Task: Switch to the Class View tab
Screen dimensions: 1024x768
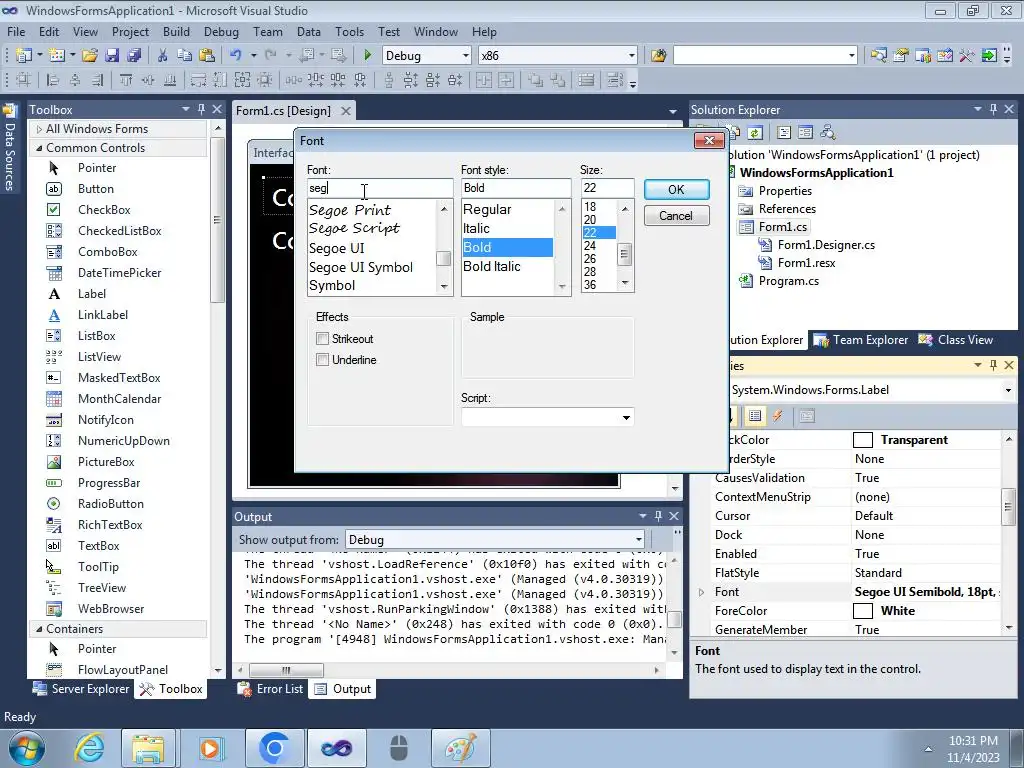Action: [955, 340]
